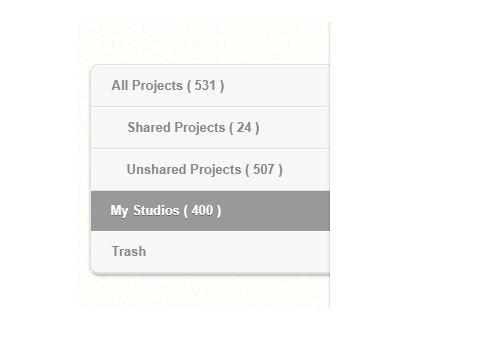Show Unshared Projects

(x=210, y=170)
